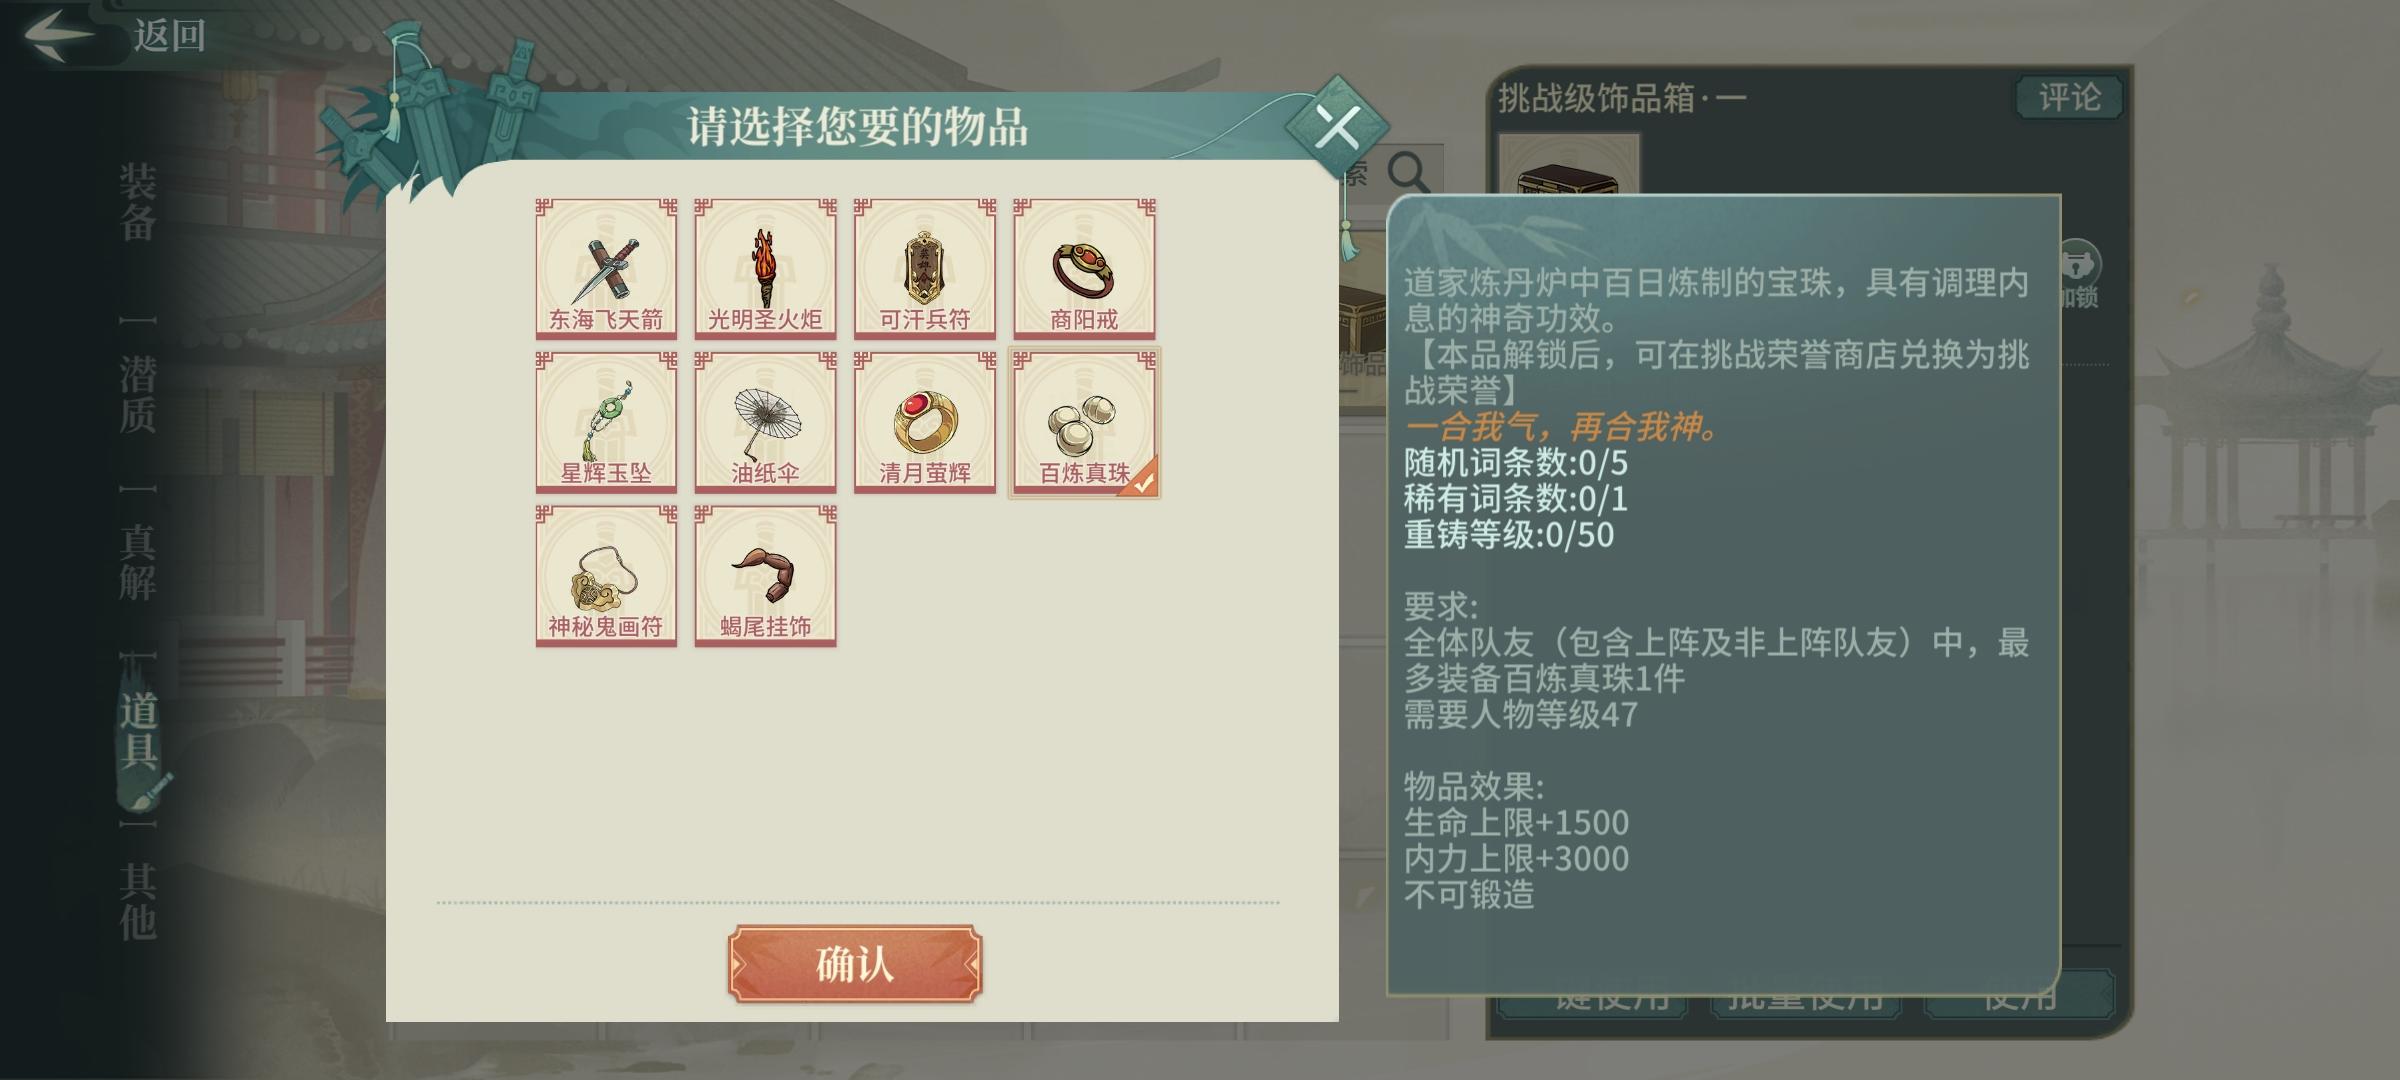Click the search magnifier icon
Screen dimensions: 2400x1080
click(x=1409, y=173)
